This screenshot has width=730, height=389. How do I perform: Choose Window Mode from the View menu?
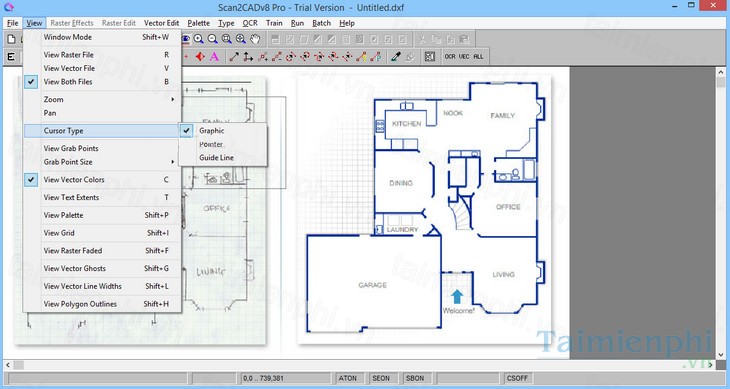click(x=102, y=37)
